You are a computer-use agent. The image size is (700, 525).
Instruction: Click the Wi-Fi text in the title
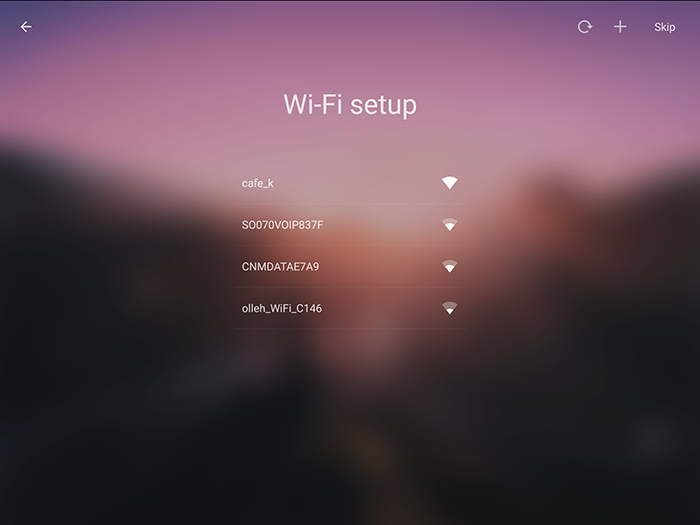pyautogui.click(x=312, y=104)
